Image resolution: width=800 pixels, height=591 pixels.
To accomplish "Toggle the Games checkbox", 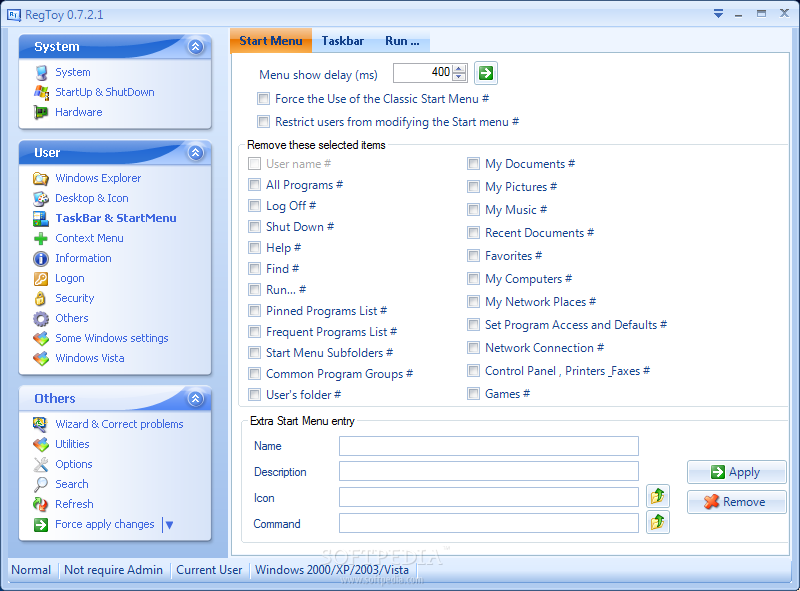I will point(473,393).
